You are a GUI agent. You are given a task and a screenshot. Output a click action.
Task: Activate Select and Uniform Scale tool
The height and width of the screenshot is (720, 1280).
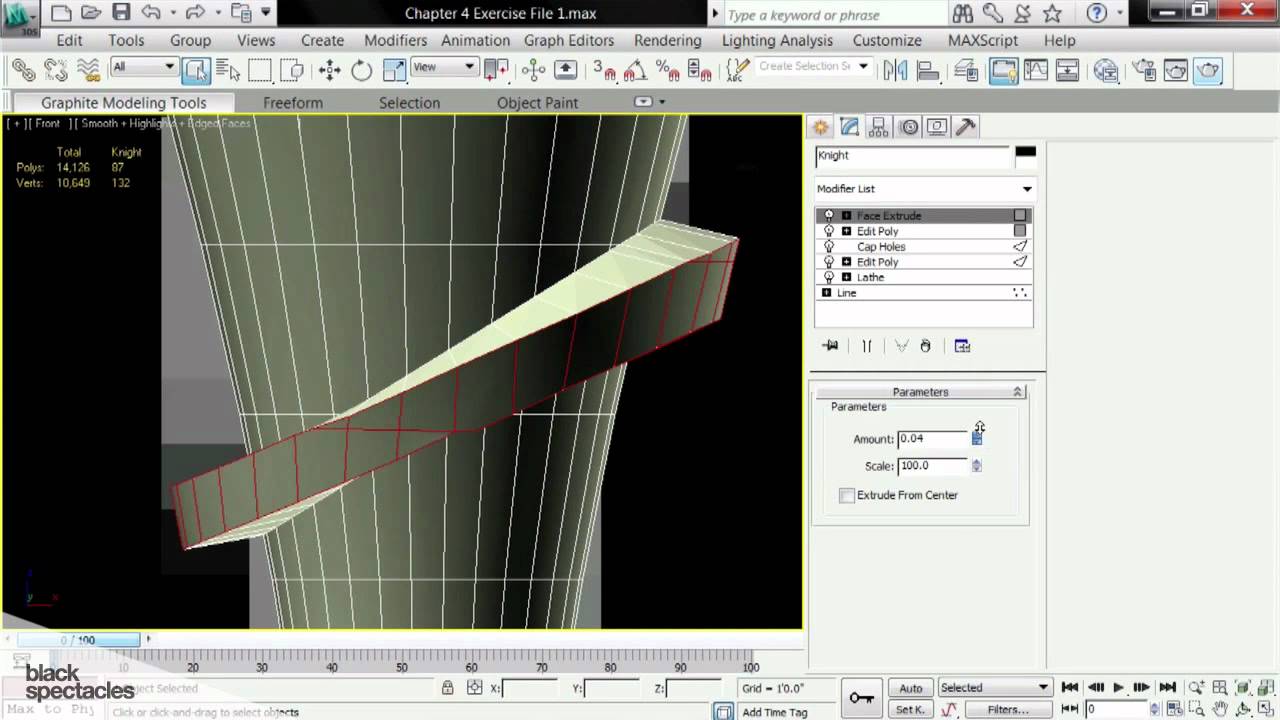[394, 70]
